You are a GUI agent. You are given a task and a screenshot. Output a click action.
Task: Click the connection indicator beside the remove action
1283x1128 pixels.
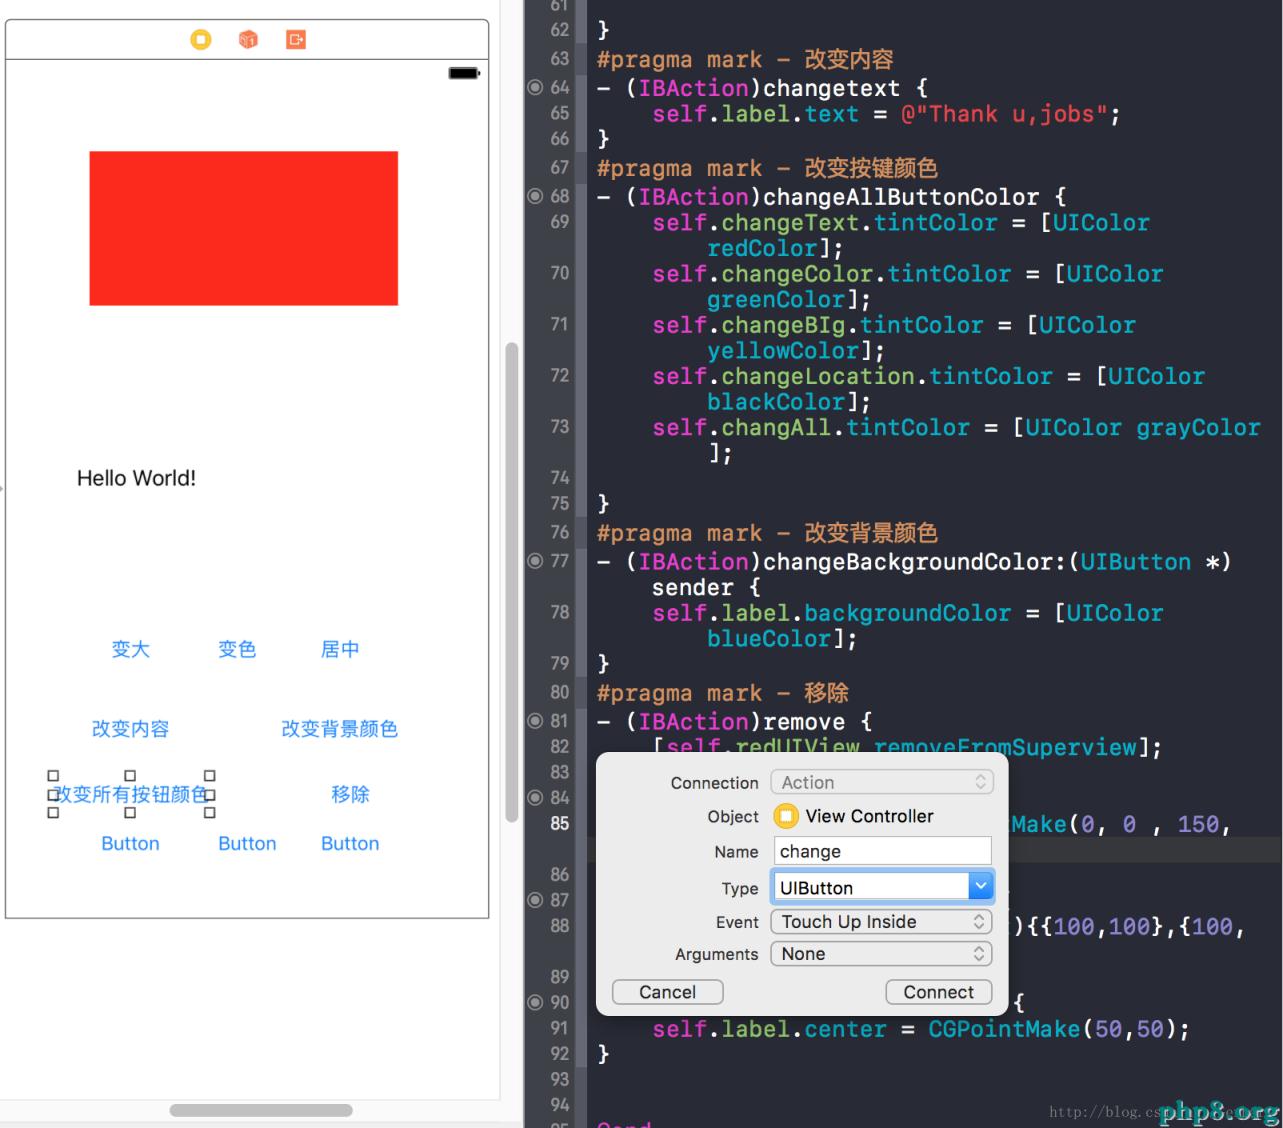[537, 721]
